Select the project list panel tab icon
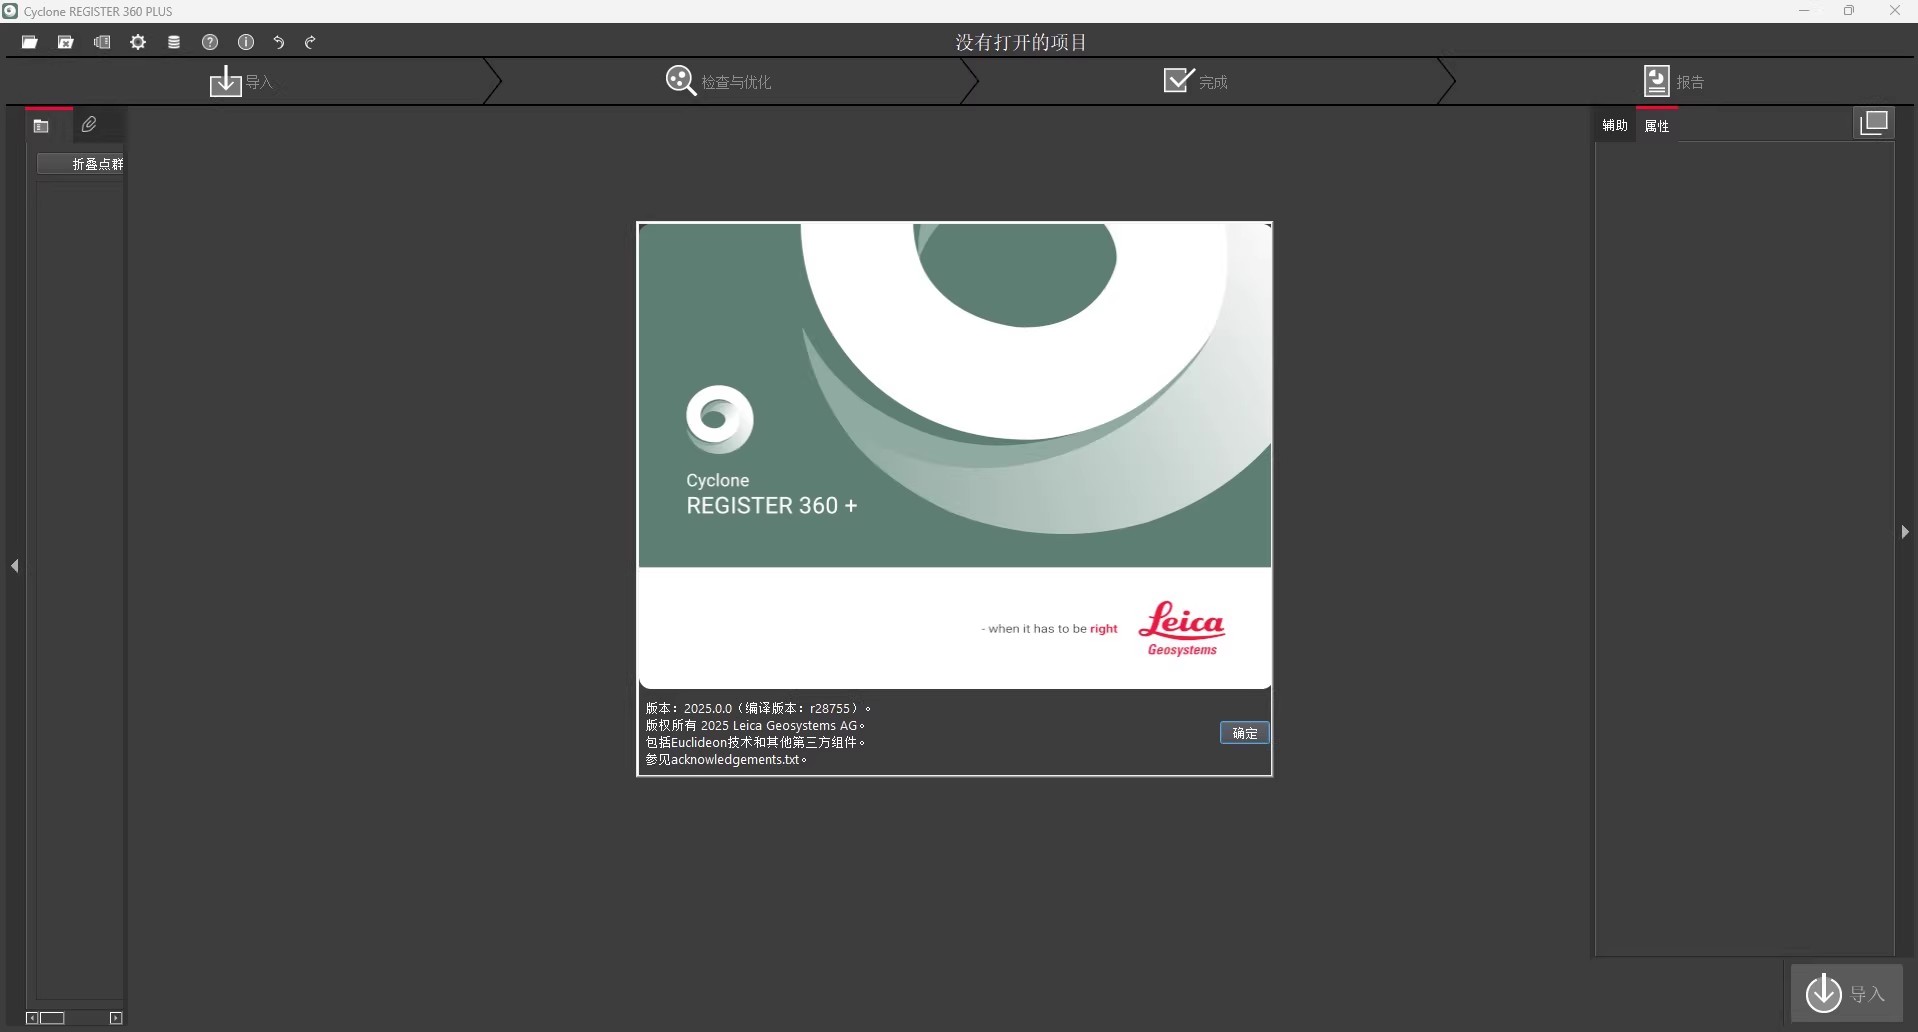Viewport: 1918px width, 1032px height. (41, 126)
